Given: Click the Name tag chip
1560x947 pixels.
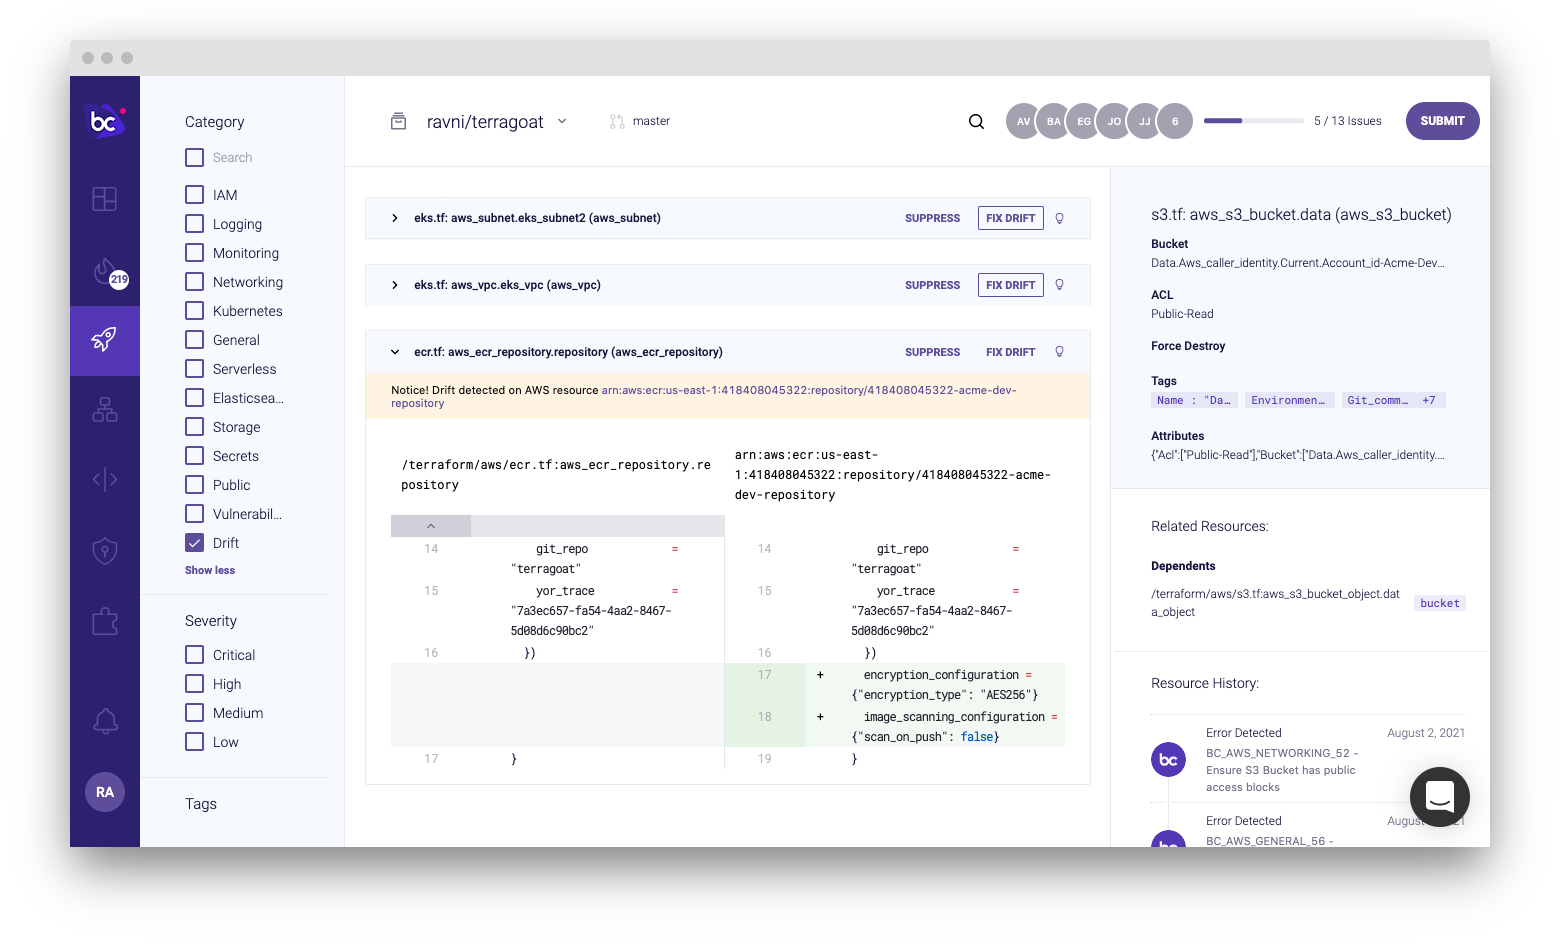Looking at the screenshot, I should [1194, 400].
